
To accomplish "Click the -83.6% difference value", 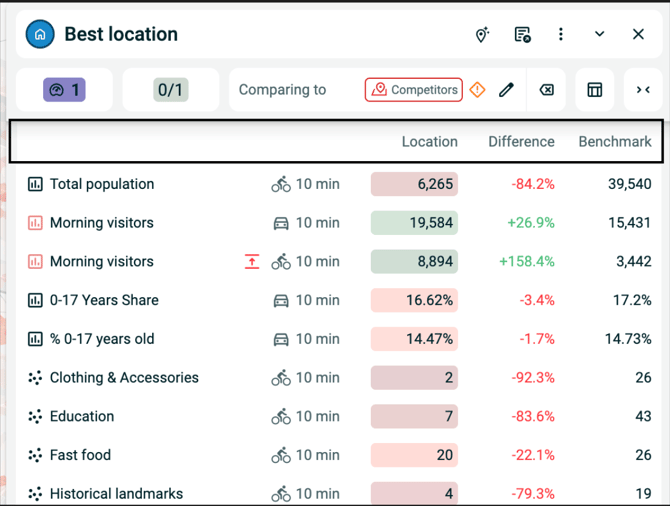I will (533, 416).
